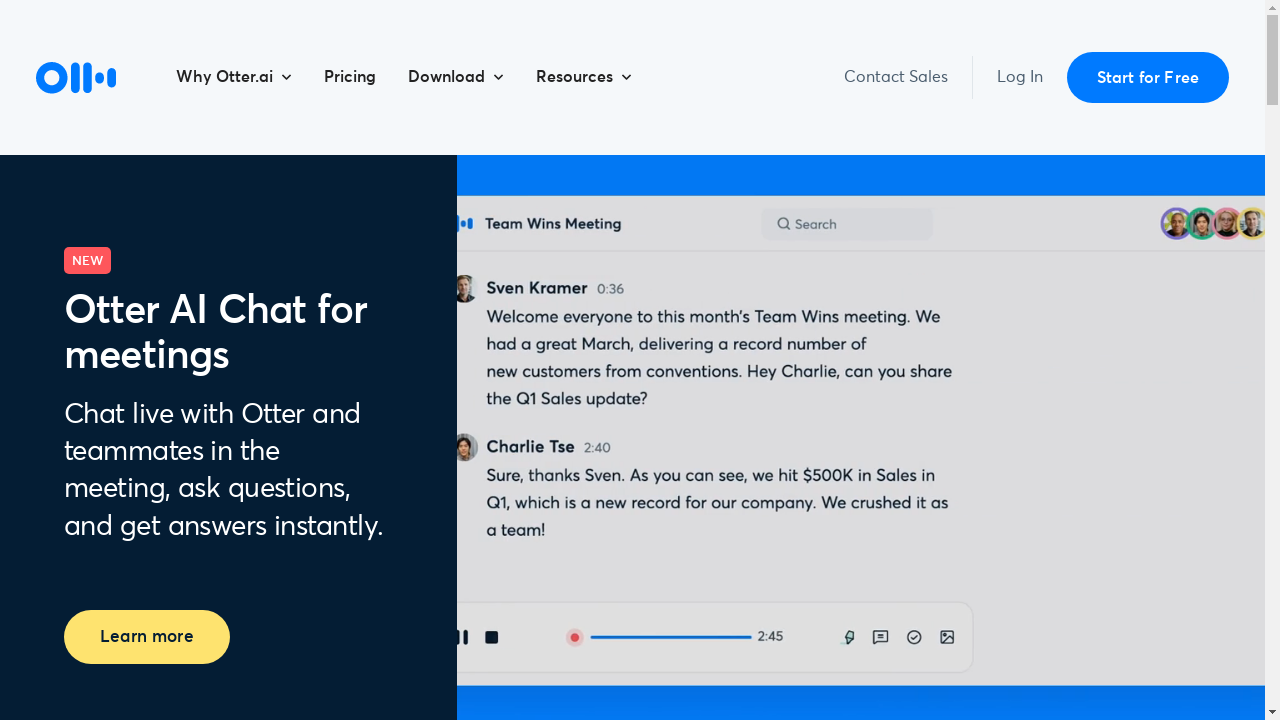Click the Charlie Tse speaker name
This screenshot has height=720, width=1280.
530,446
